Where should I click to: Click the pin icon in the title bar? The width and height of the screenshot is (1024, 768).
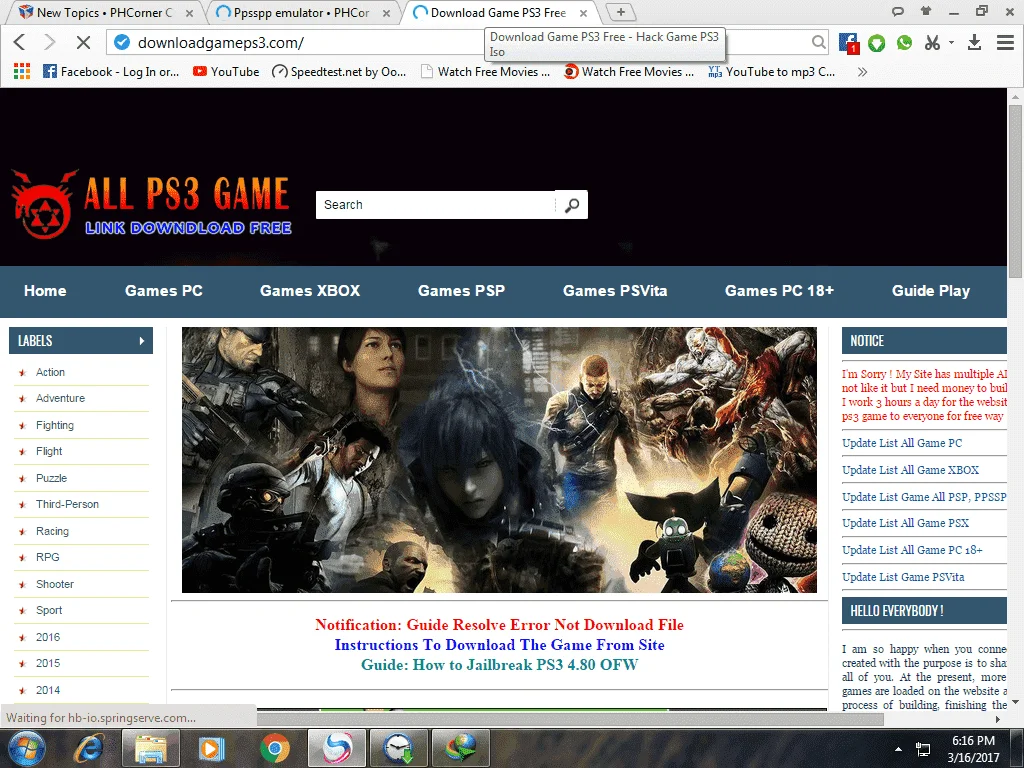click(x=925, y=10)
